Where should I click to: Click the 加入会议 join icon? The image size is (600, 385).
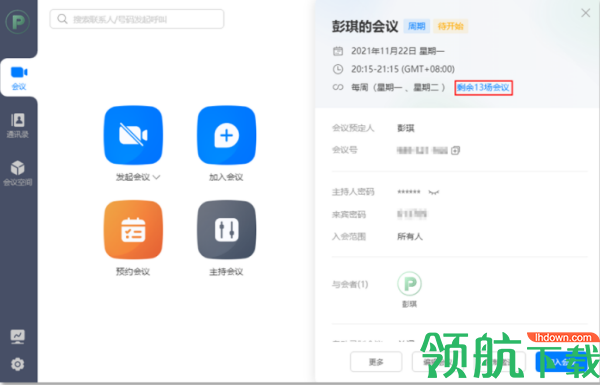[227, 135]
